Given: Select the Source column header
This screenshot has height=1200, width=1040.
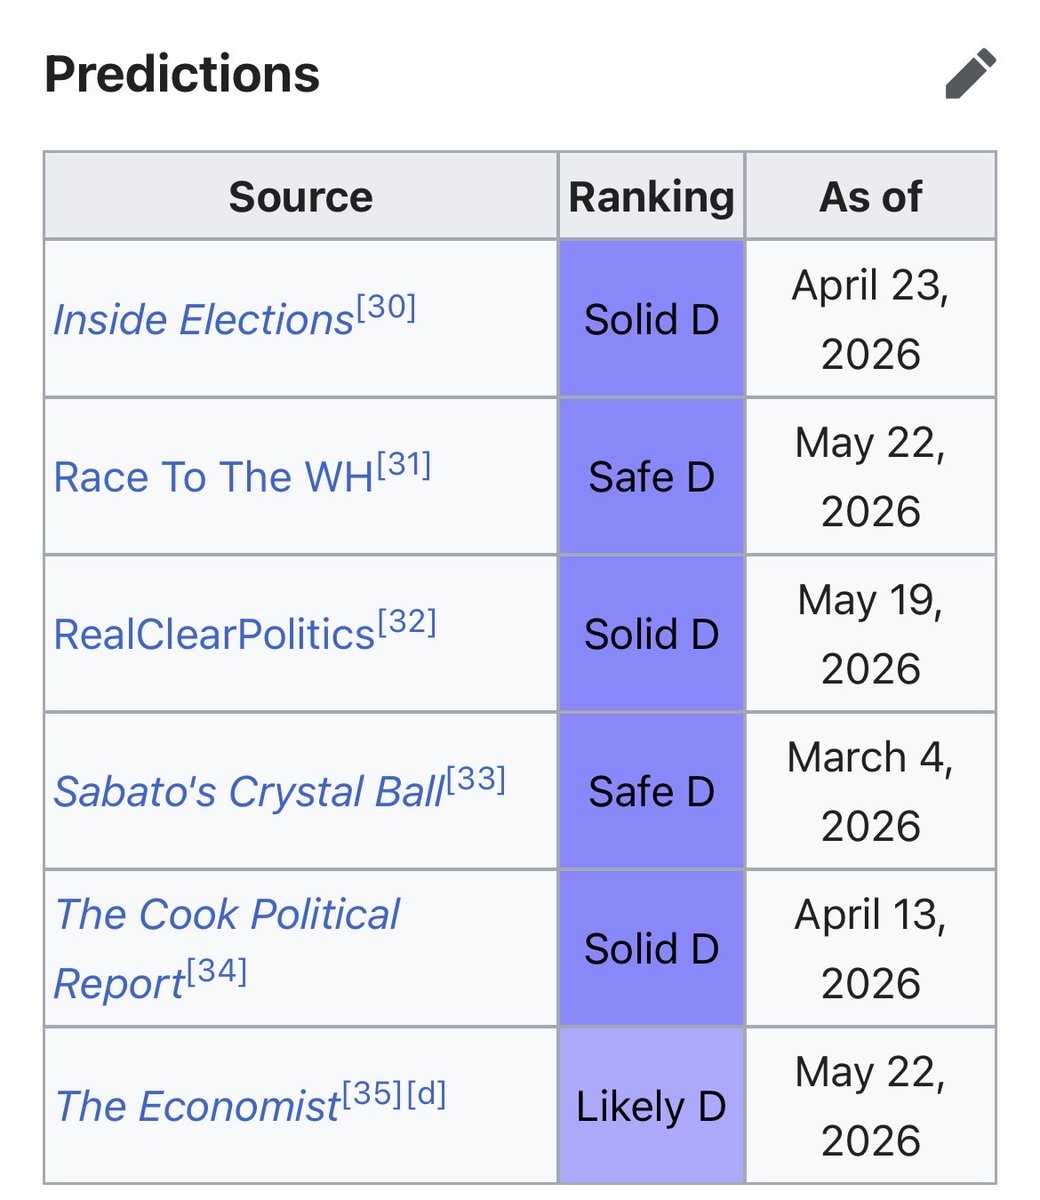Looking at the screenshot, I should 301,196.
